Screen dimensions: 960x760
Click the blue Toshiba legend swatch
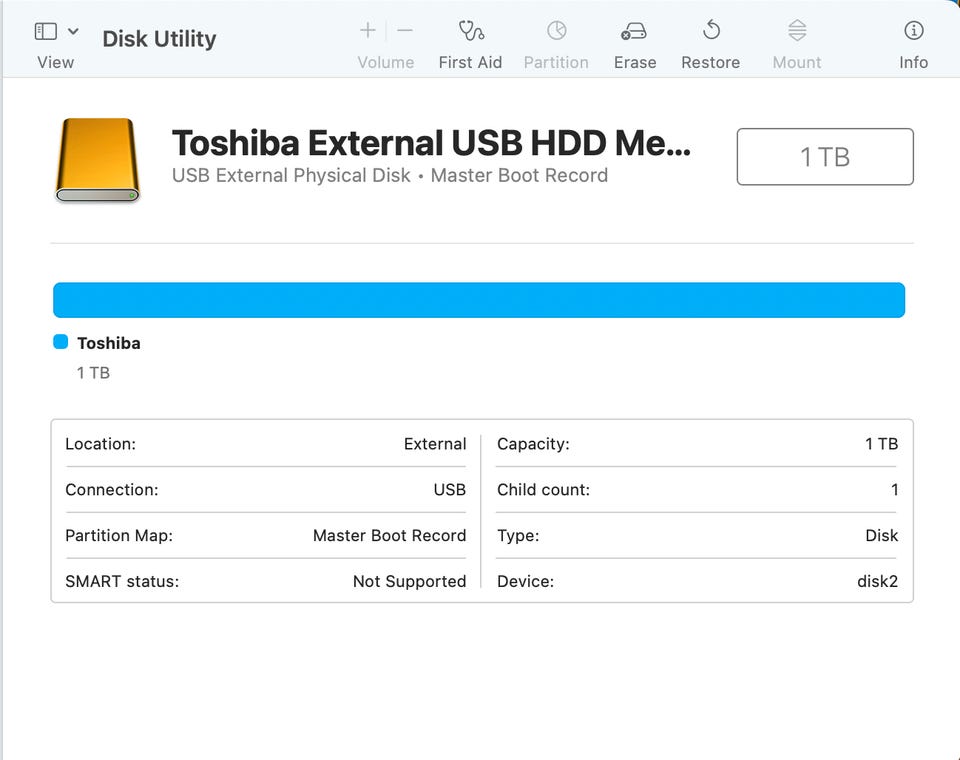point(60,342)
